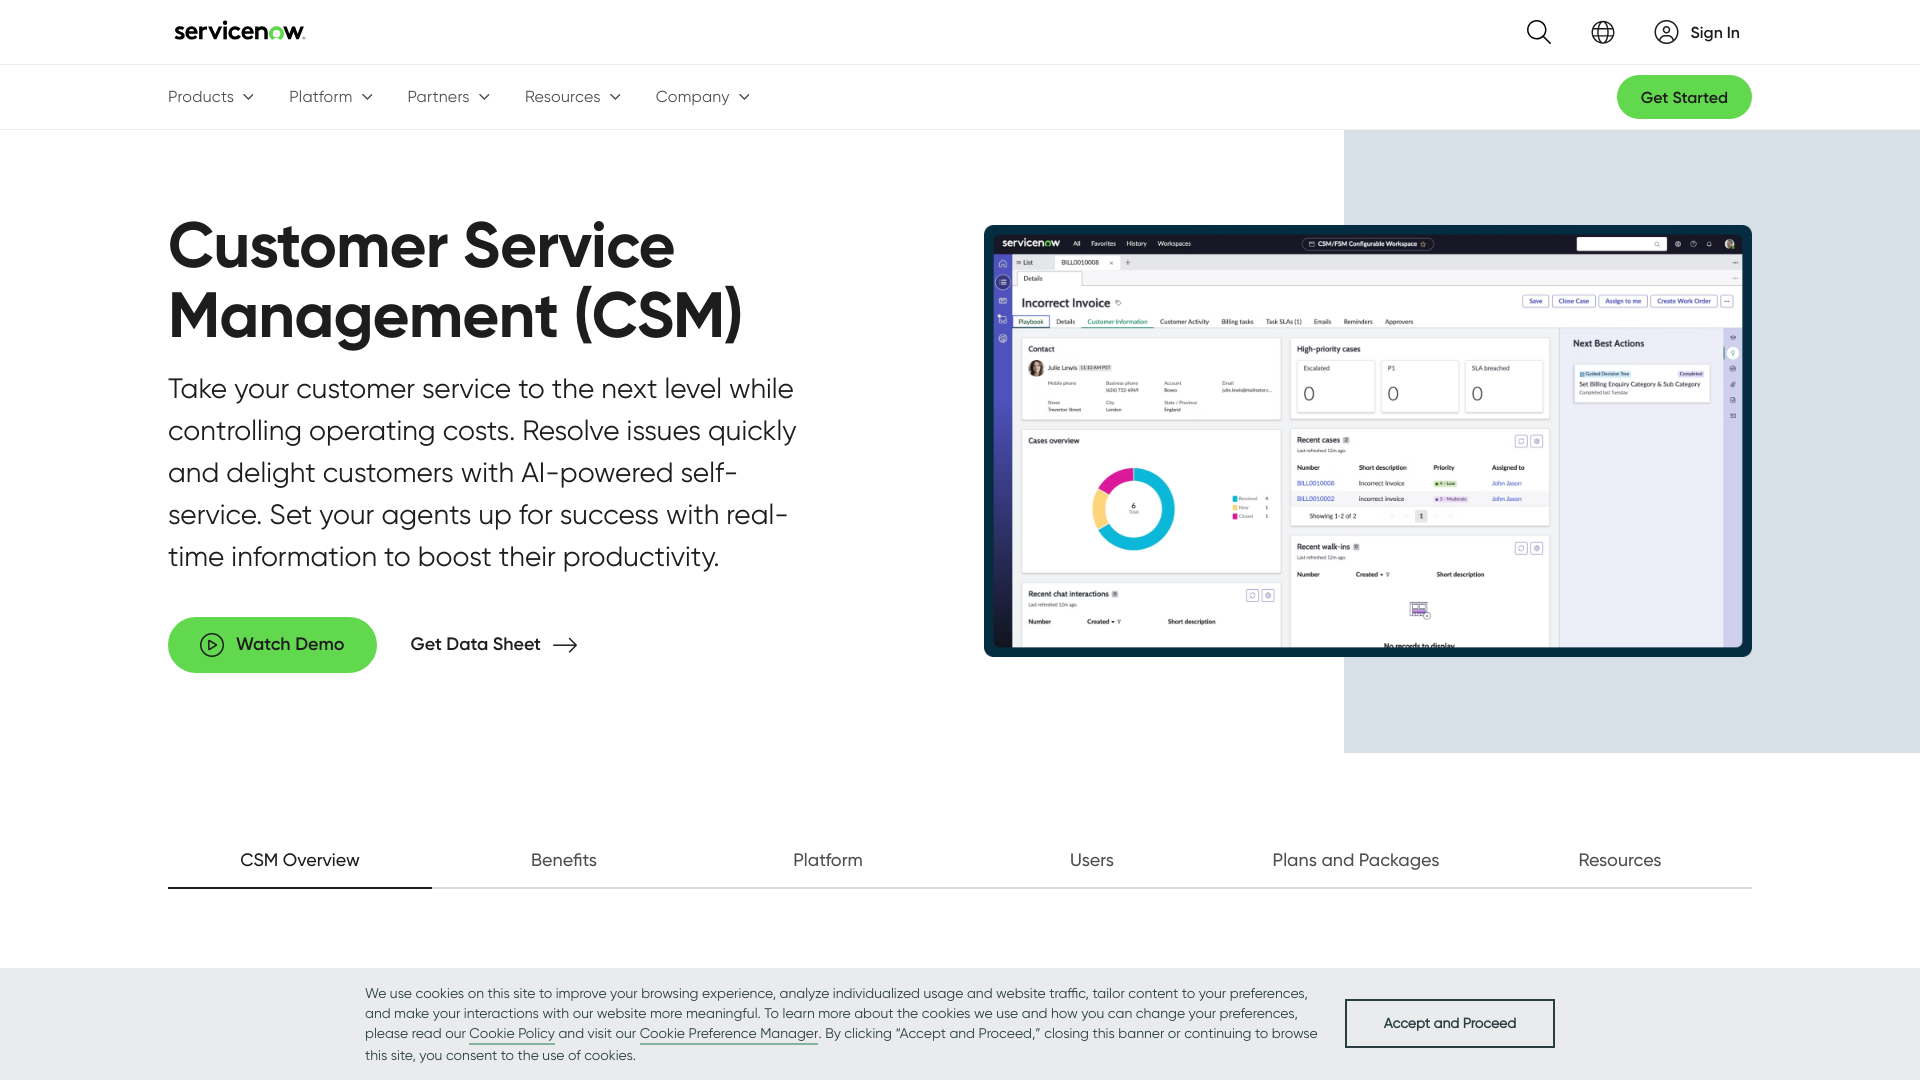The height and width of the screenshot is (1080, 1920).
Task: Click Sign In
Action: (1714, 33)
